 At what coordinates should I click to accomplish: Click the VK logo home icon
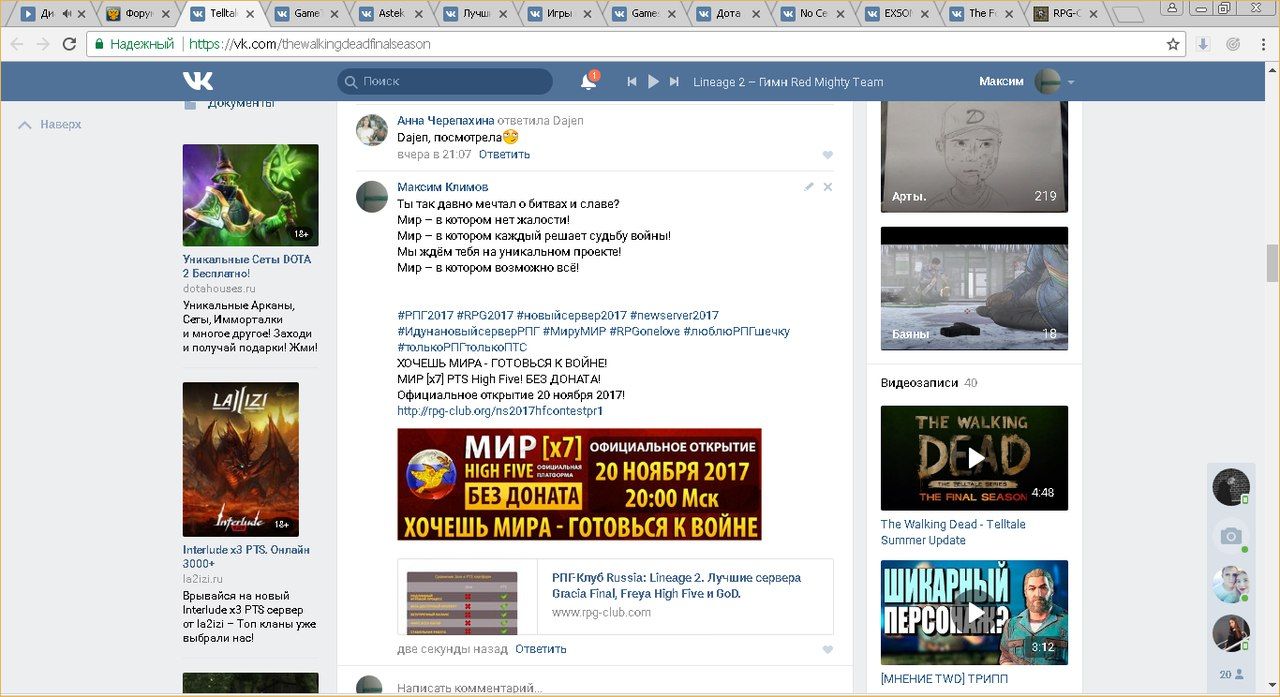tap(198, 81)
